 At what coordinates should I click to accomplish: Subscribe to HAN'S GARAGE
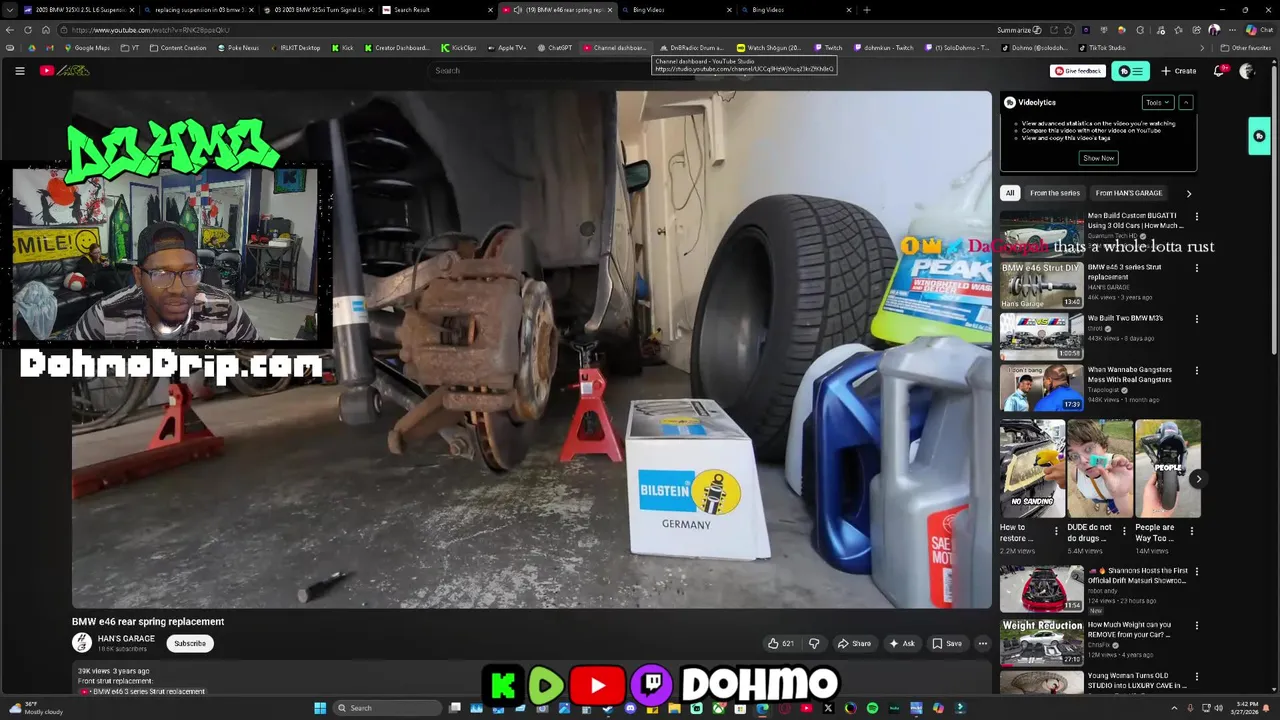tap(189, 644)
